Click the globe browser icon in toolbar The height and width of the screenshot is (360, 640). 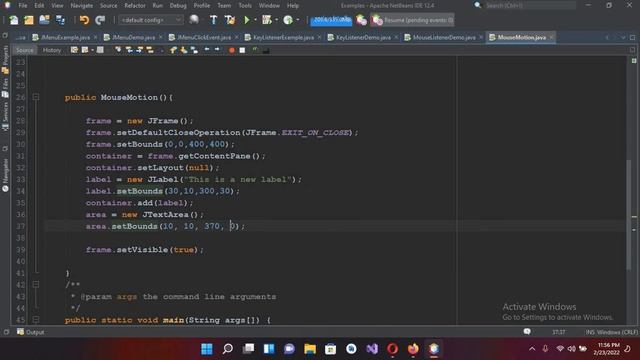(x=194, y=20)
